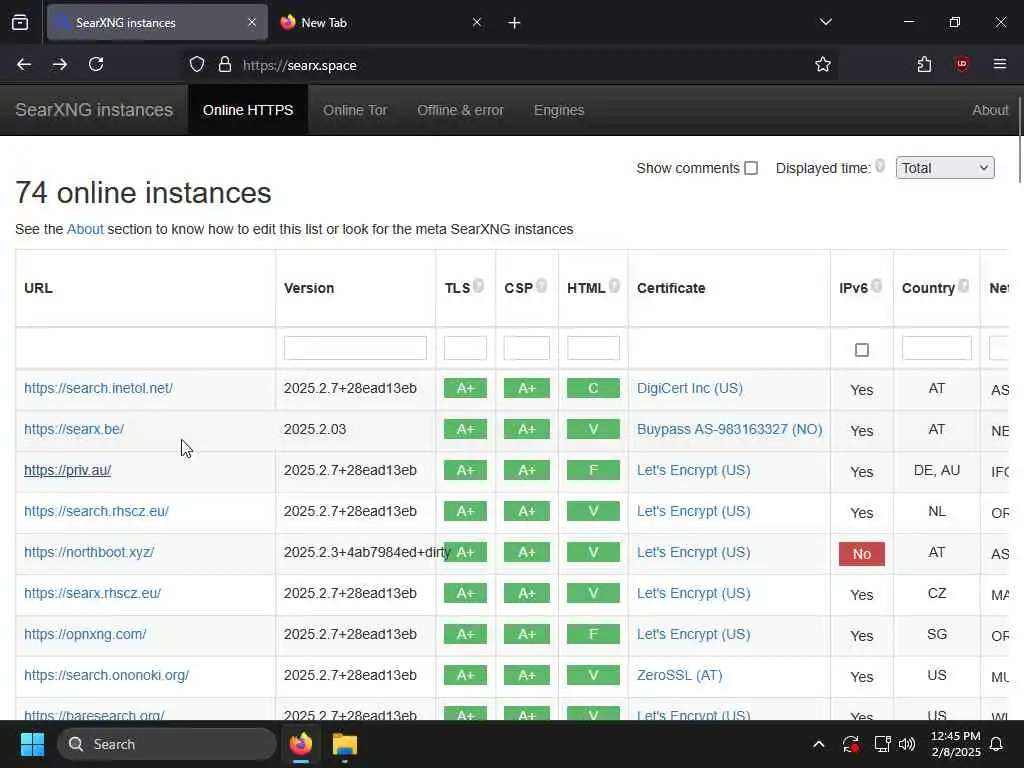Open notification bell in tray

[997, 744]
